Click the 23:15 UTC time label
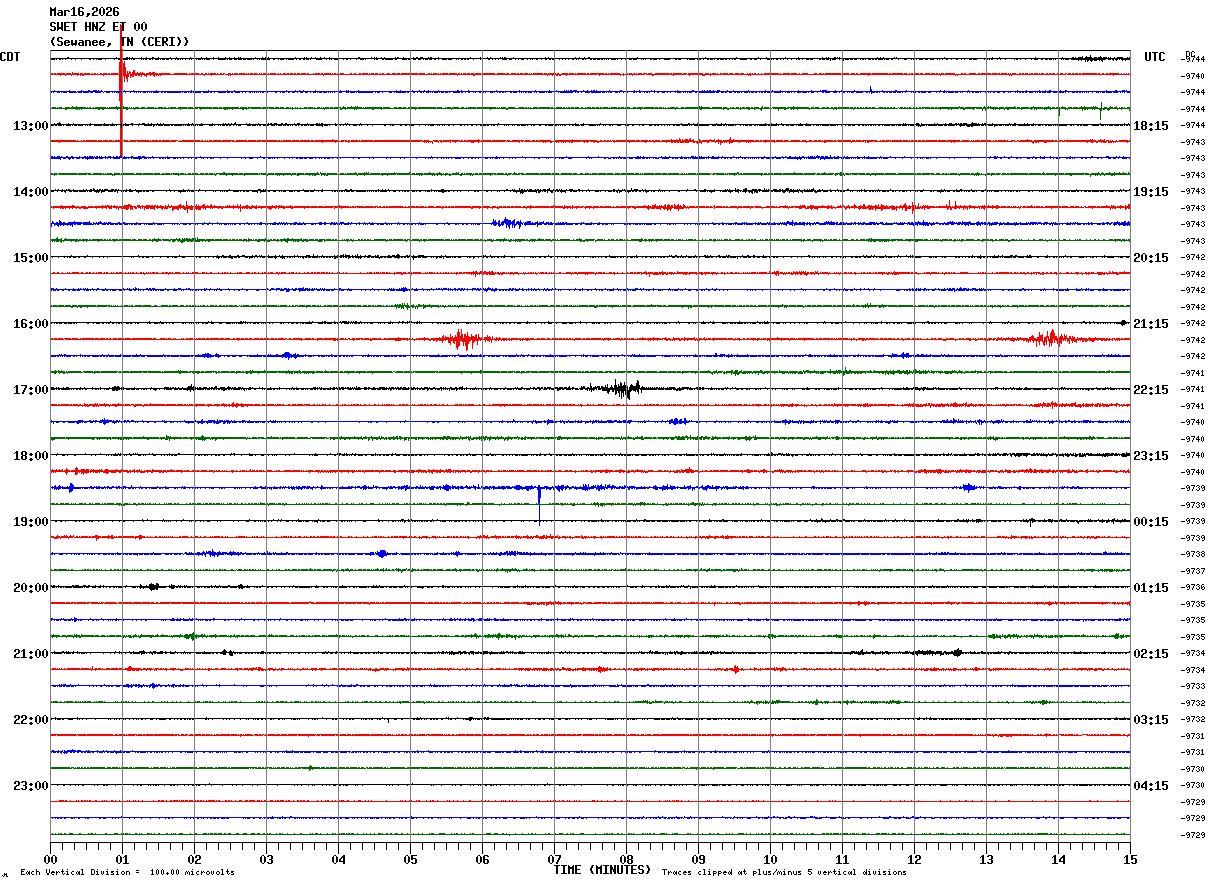Image resolution: width=1210 pixels, height=886 pixels. [1151, 456]
